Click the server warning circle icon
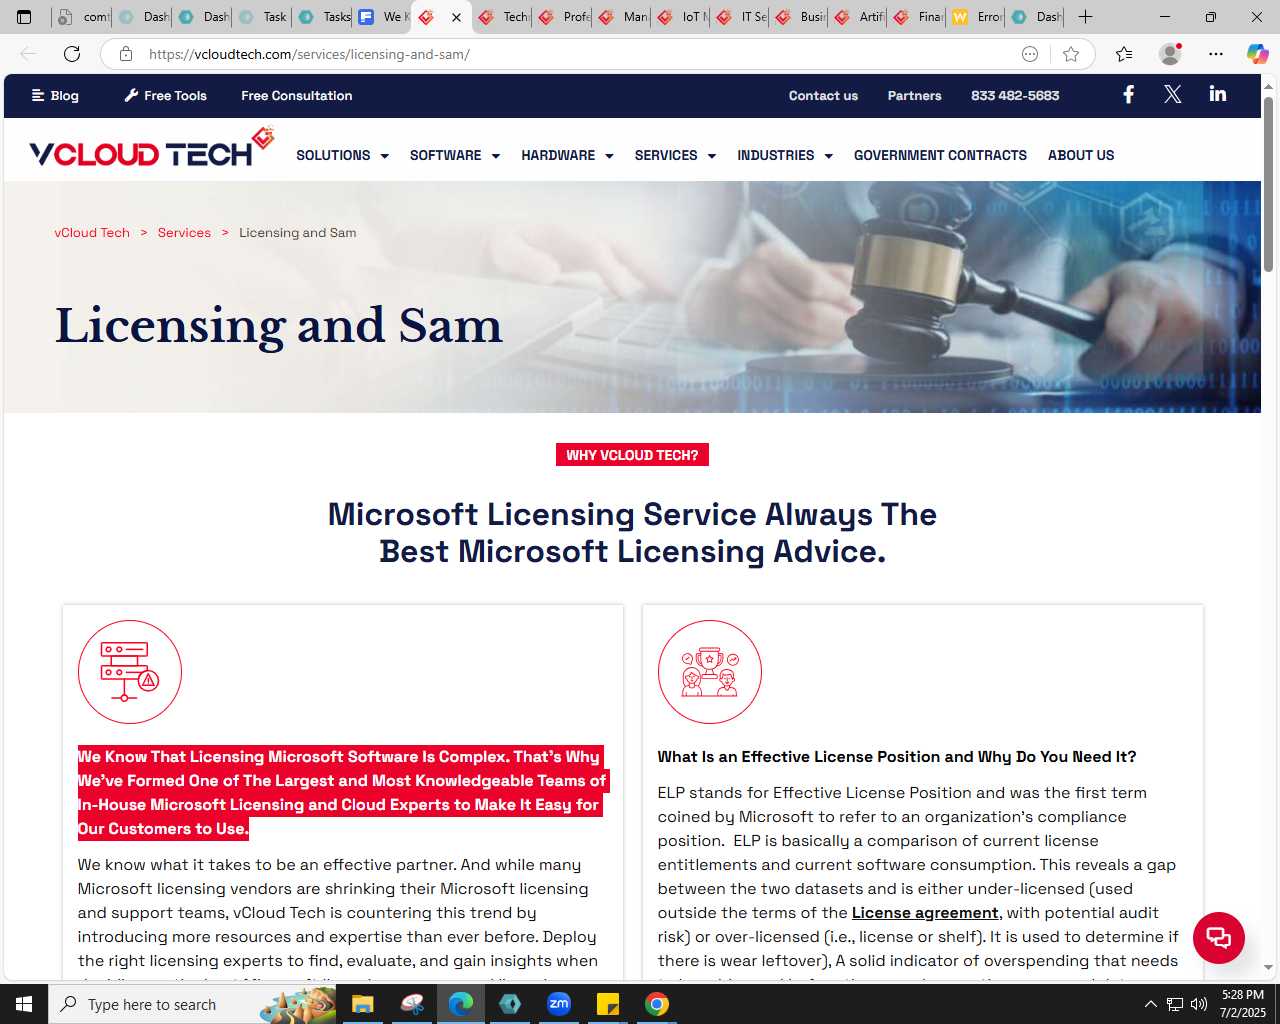1280x1024 pixels. tap(130, 672)
